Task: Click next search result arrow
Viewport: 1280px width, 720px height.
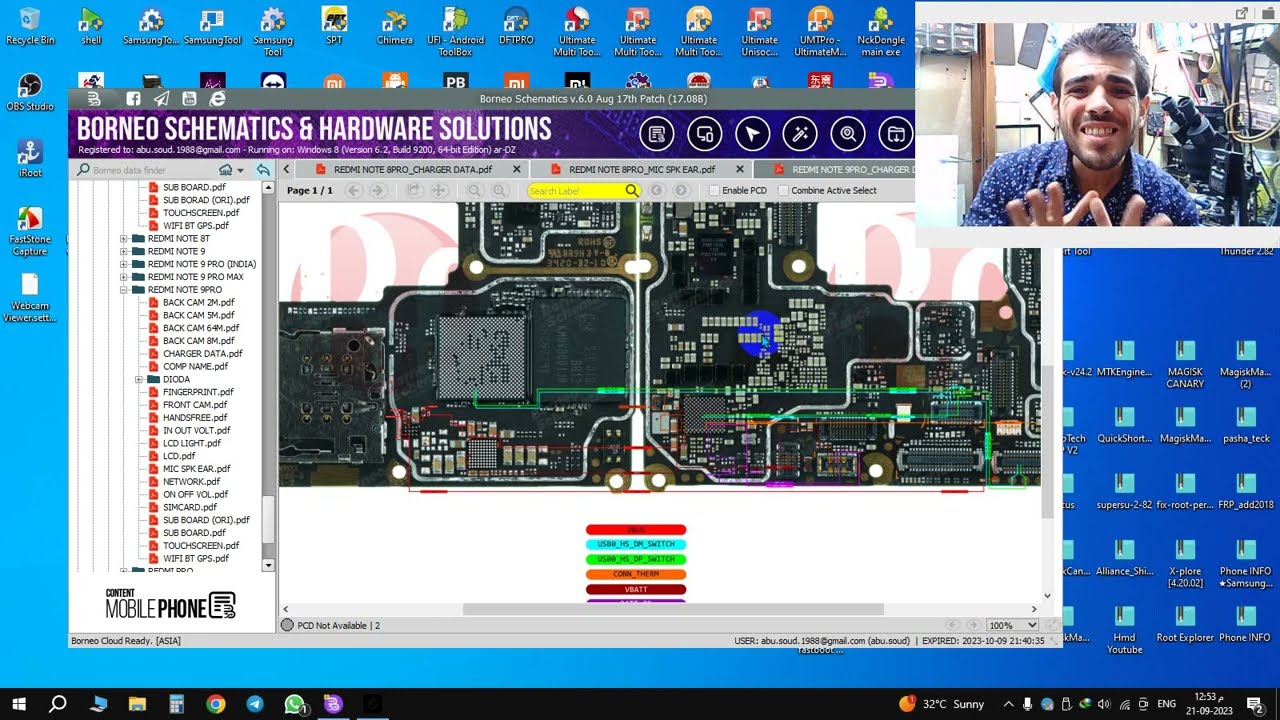Action: [x=681, y=190]
